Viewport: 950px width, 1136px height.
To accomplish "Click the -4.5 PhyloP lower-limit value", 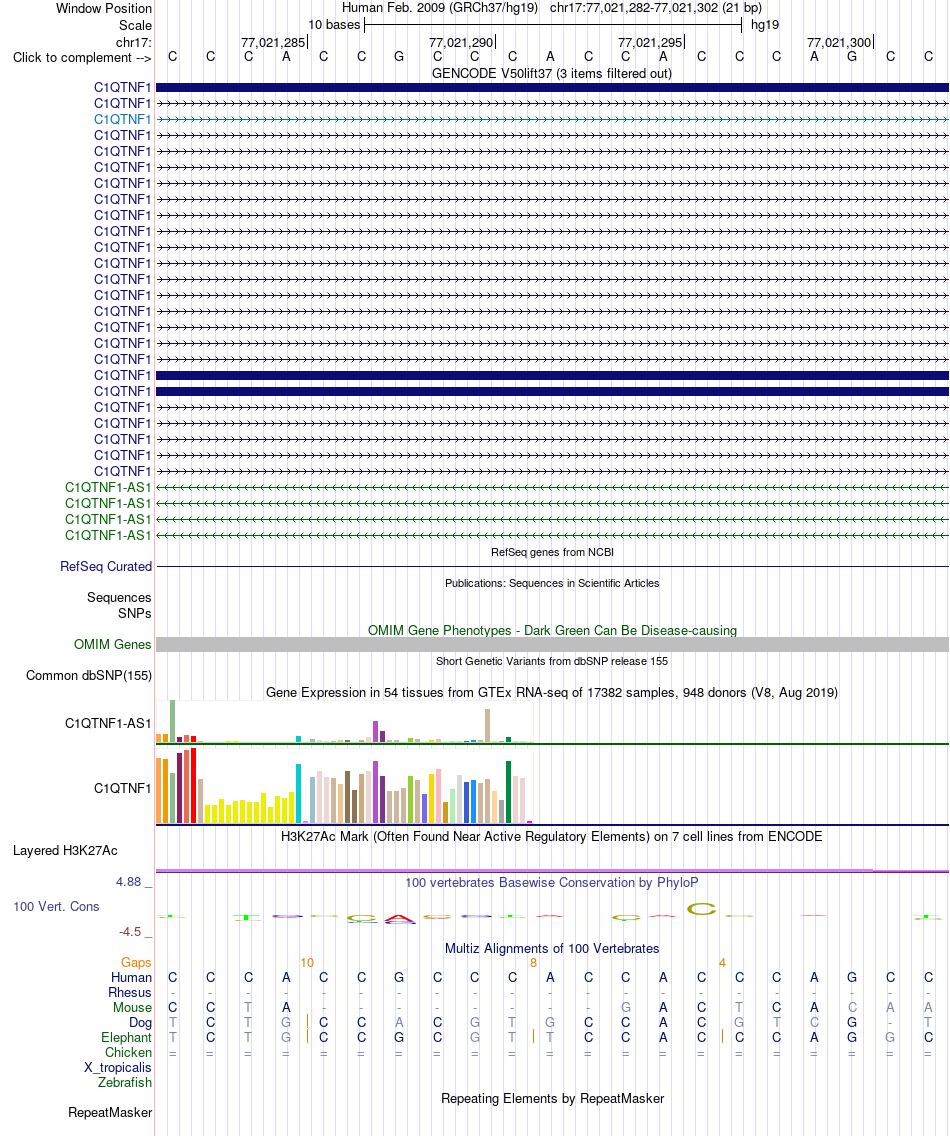I will coord(130,932).
